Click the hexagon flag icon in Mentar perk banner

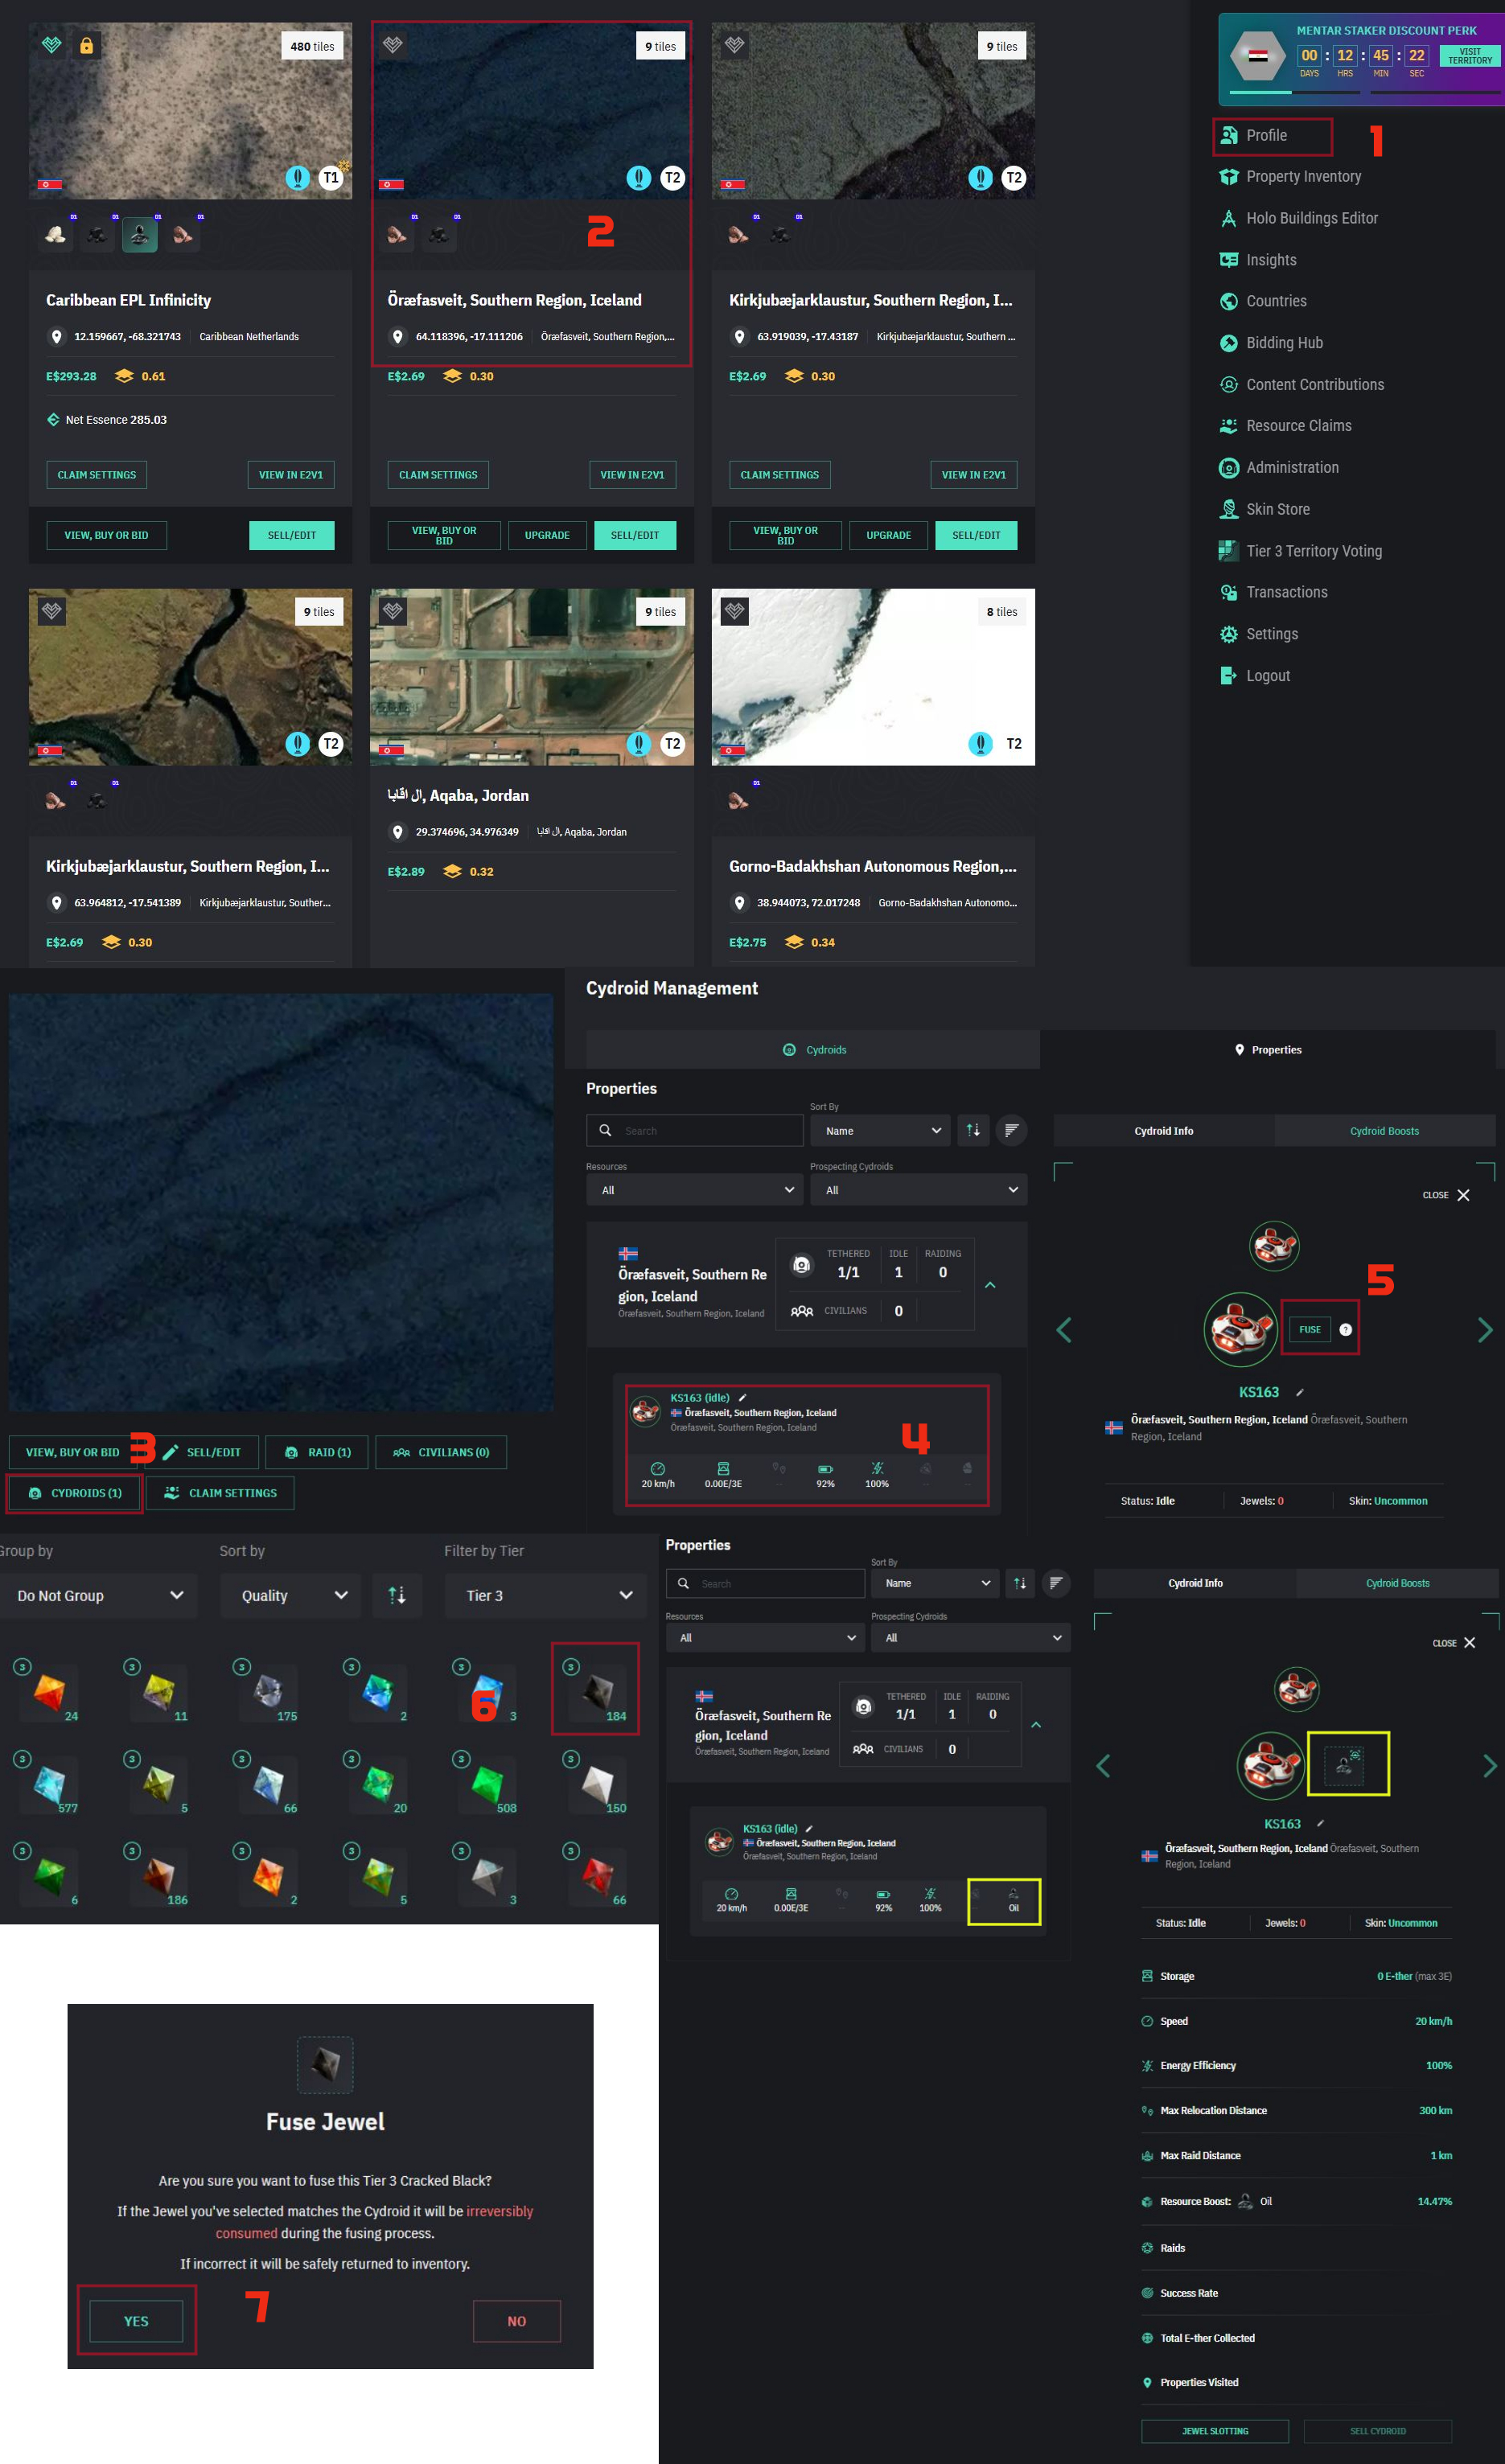(x=1258, y=56)
